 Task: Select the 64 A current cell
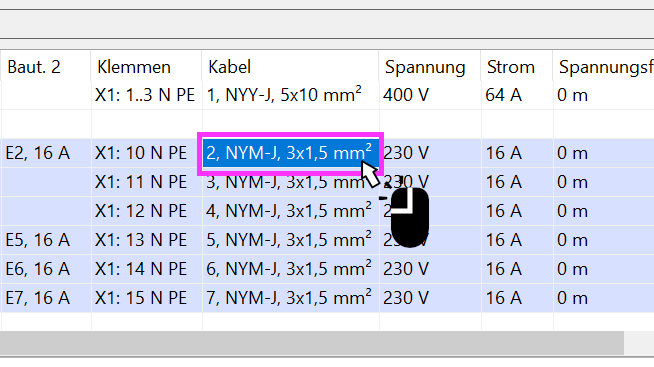pos(517,96)
